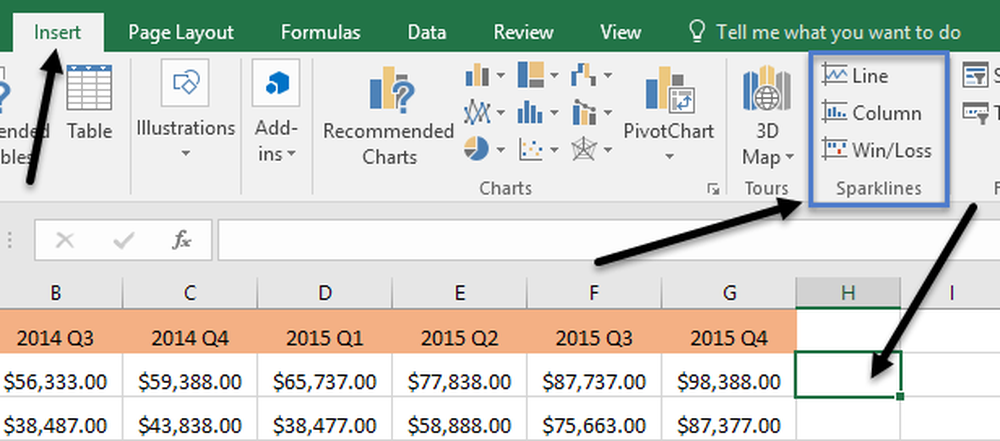Select column G header

[x=728, y=293]
